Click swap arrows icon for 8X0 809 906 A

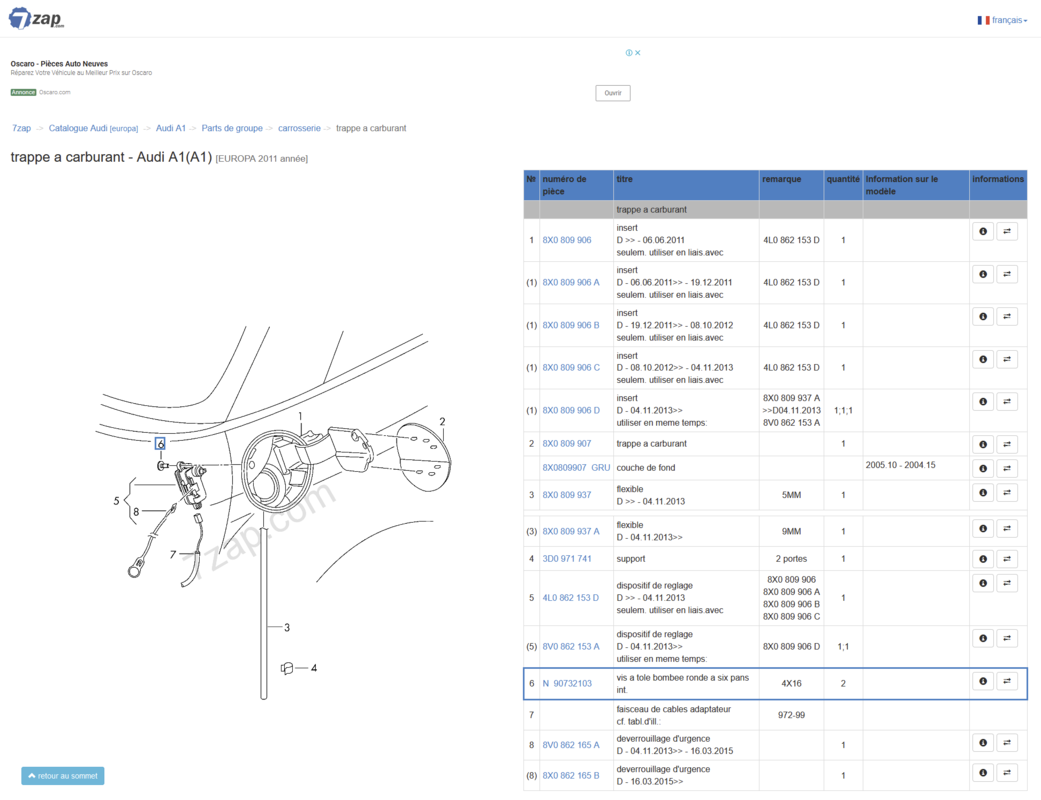[1007, 274]
